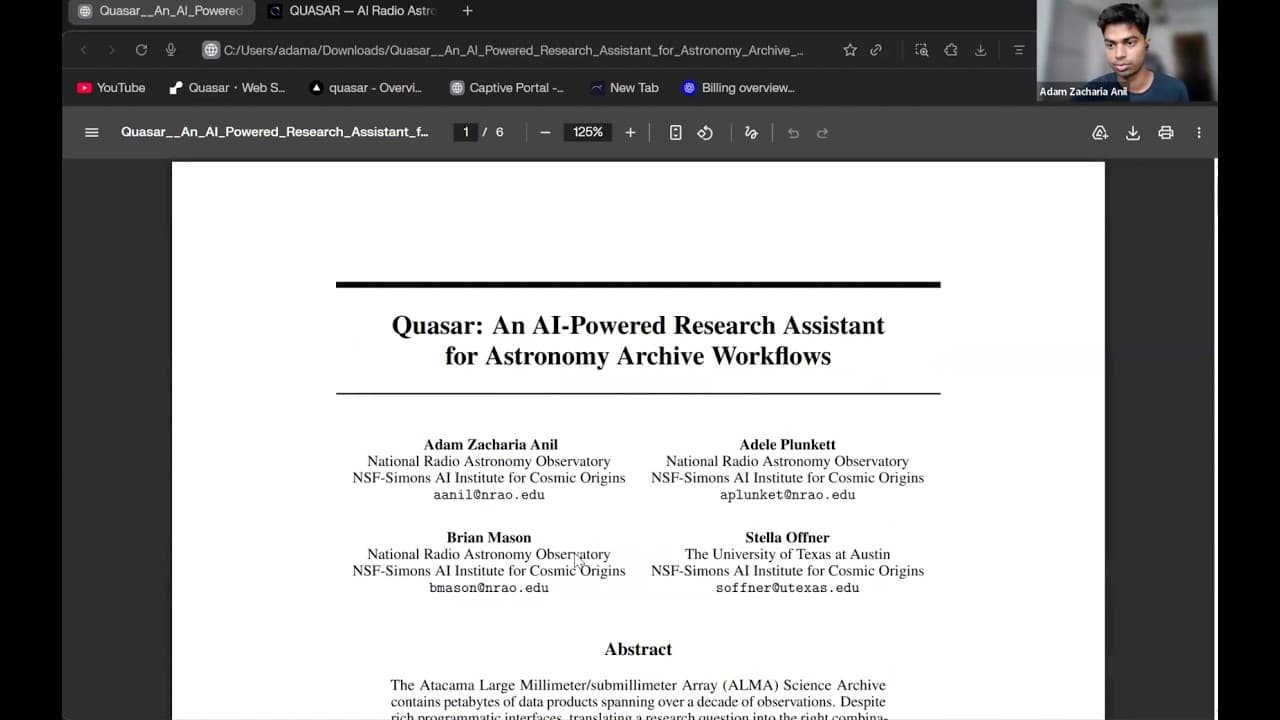The image size is (1280, 720).
Task: Click the paper title 'Quasar: An AI-Powered Research Assistant'
Action: pyautogui.click(x=638, y=326)
